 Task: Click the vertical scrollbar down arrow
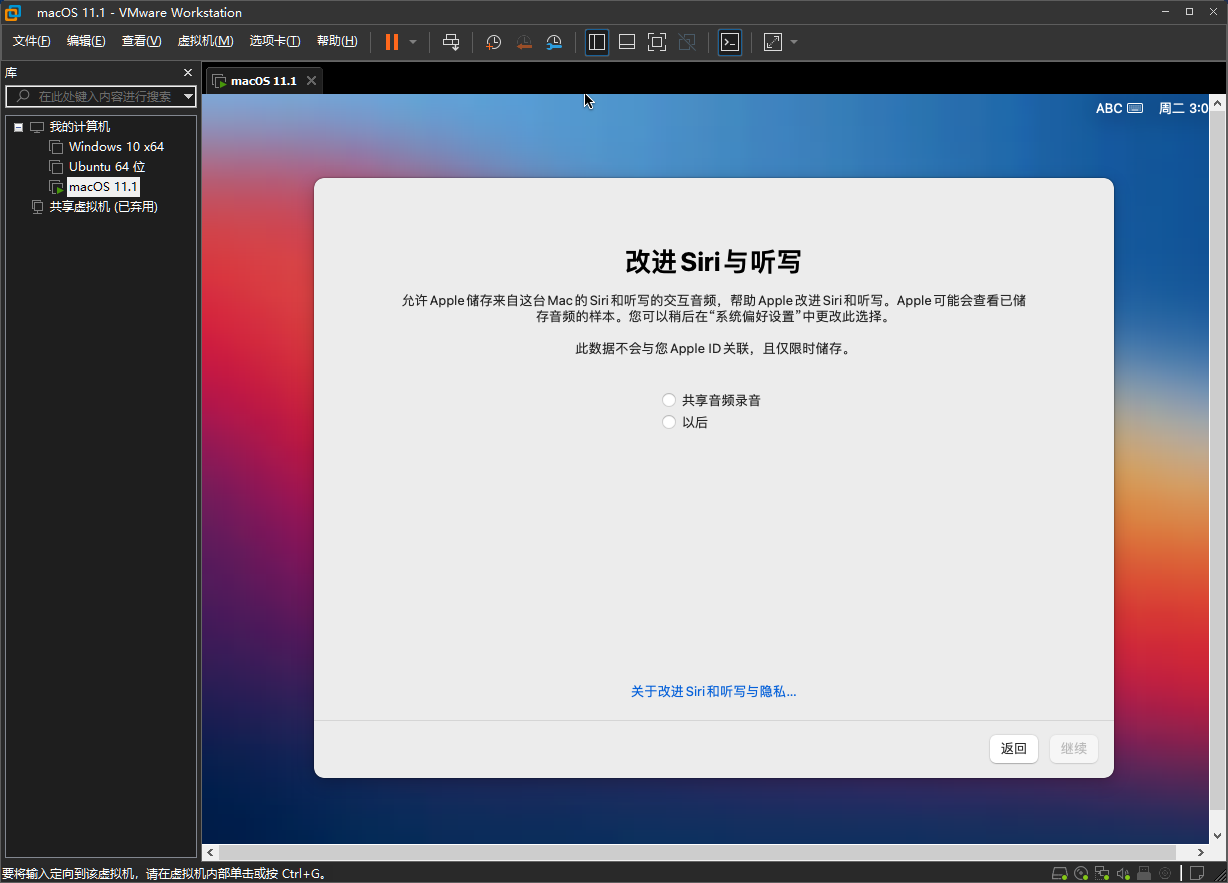click(x=1219, y=836)
